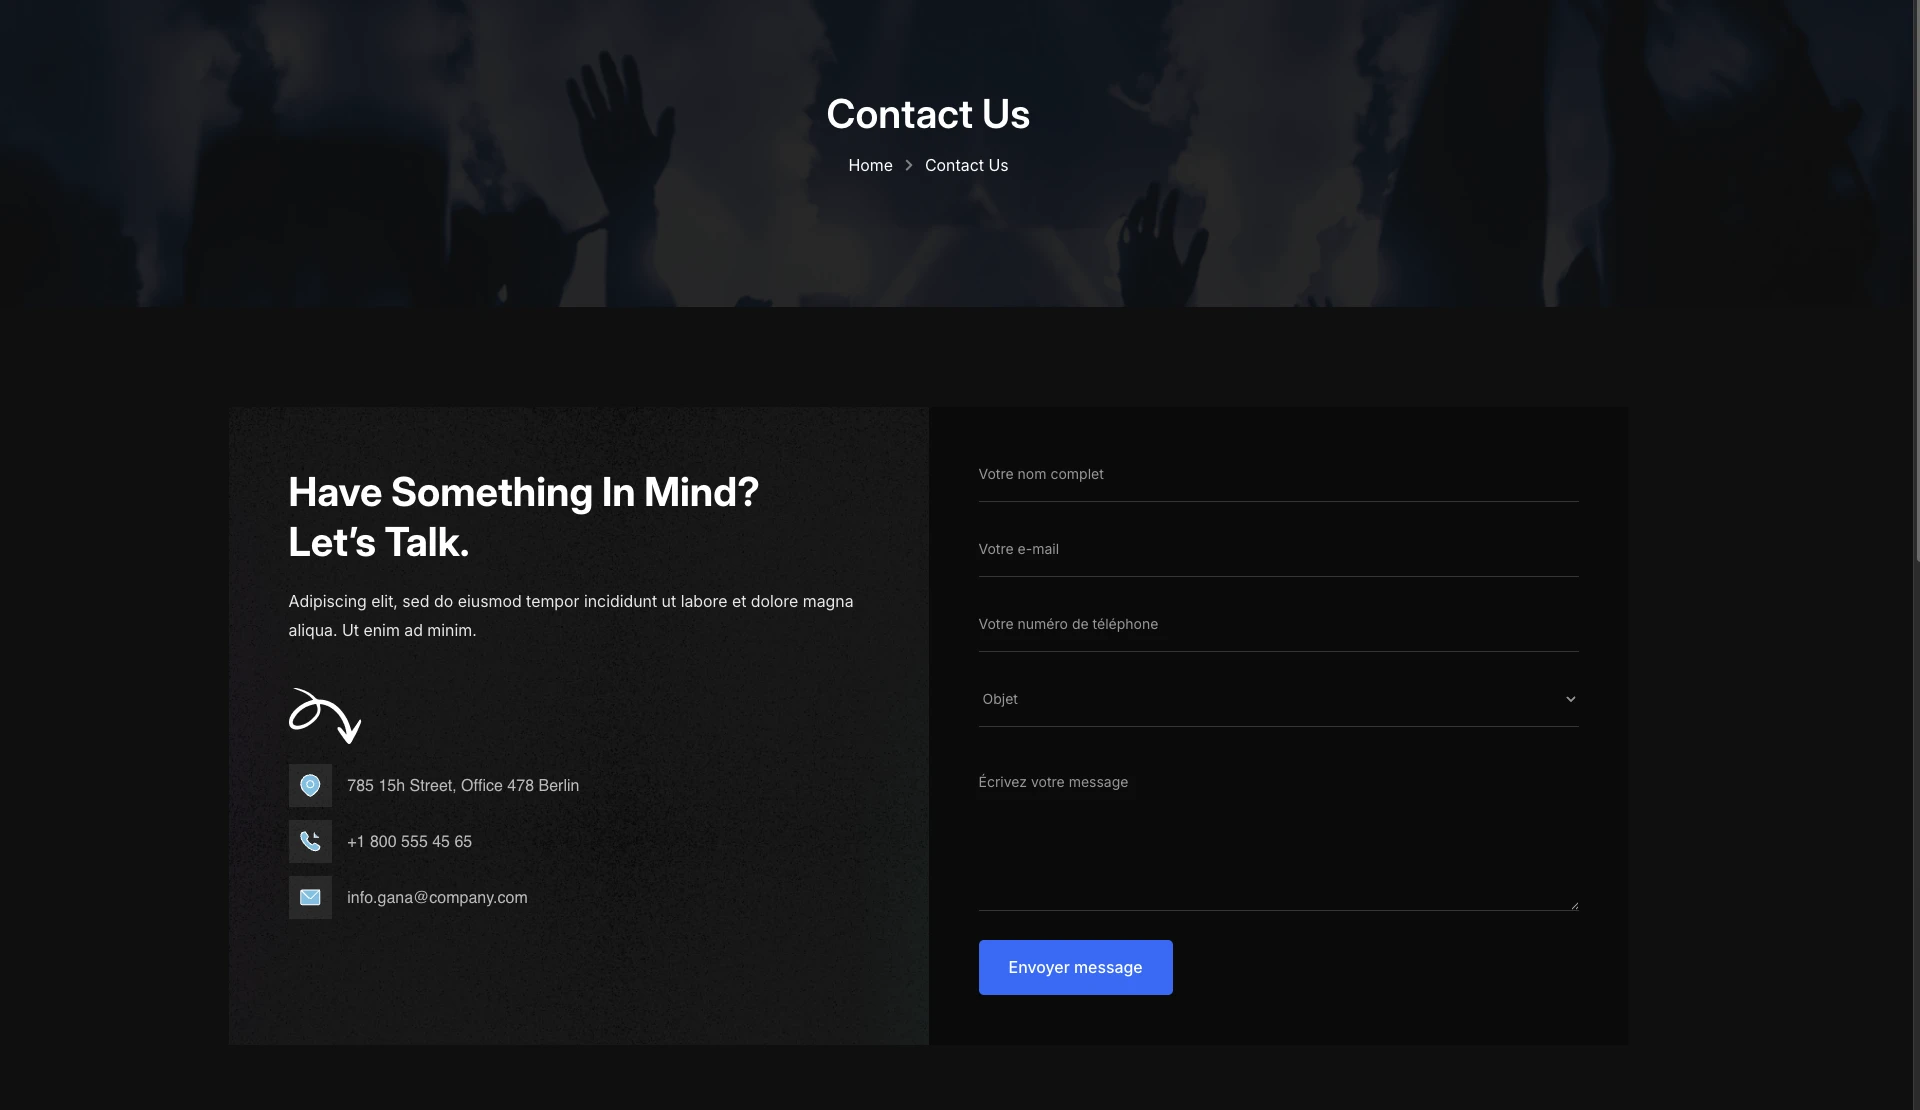Click the curly arrow graphic
Image resolution: width=1920 pixels, height=1110 pixels.
click(325, 716)
